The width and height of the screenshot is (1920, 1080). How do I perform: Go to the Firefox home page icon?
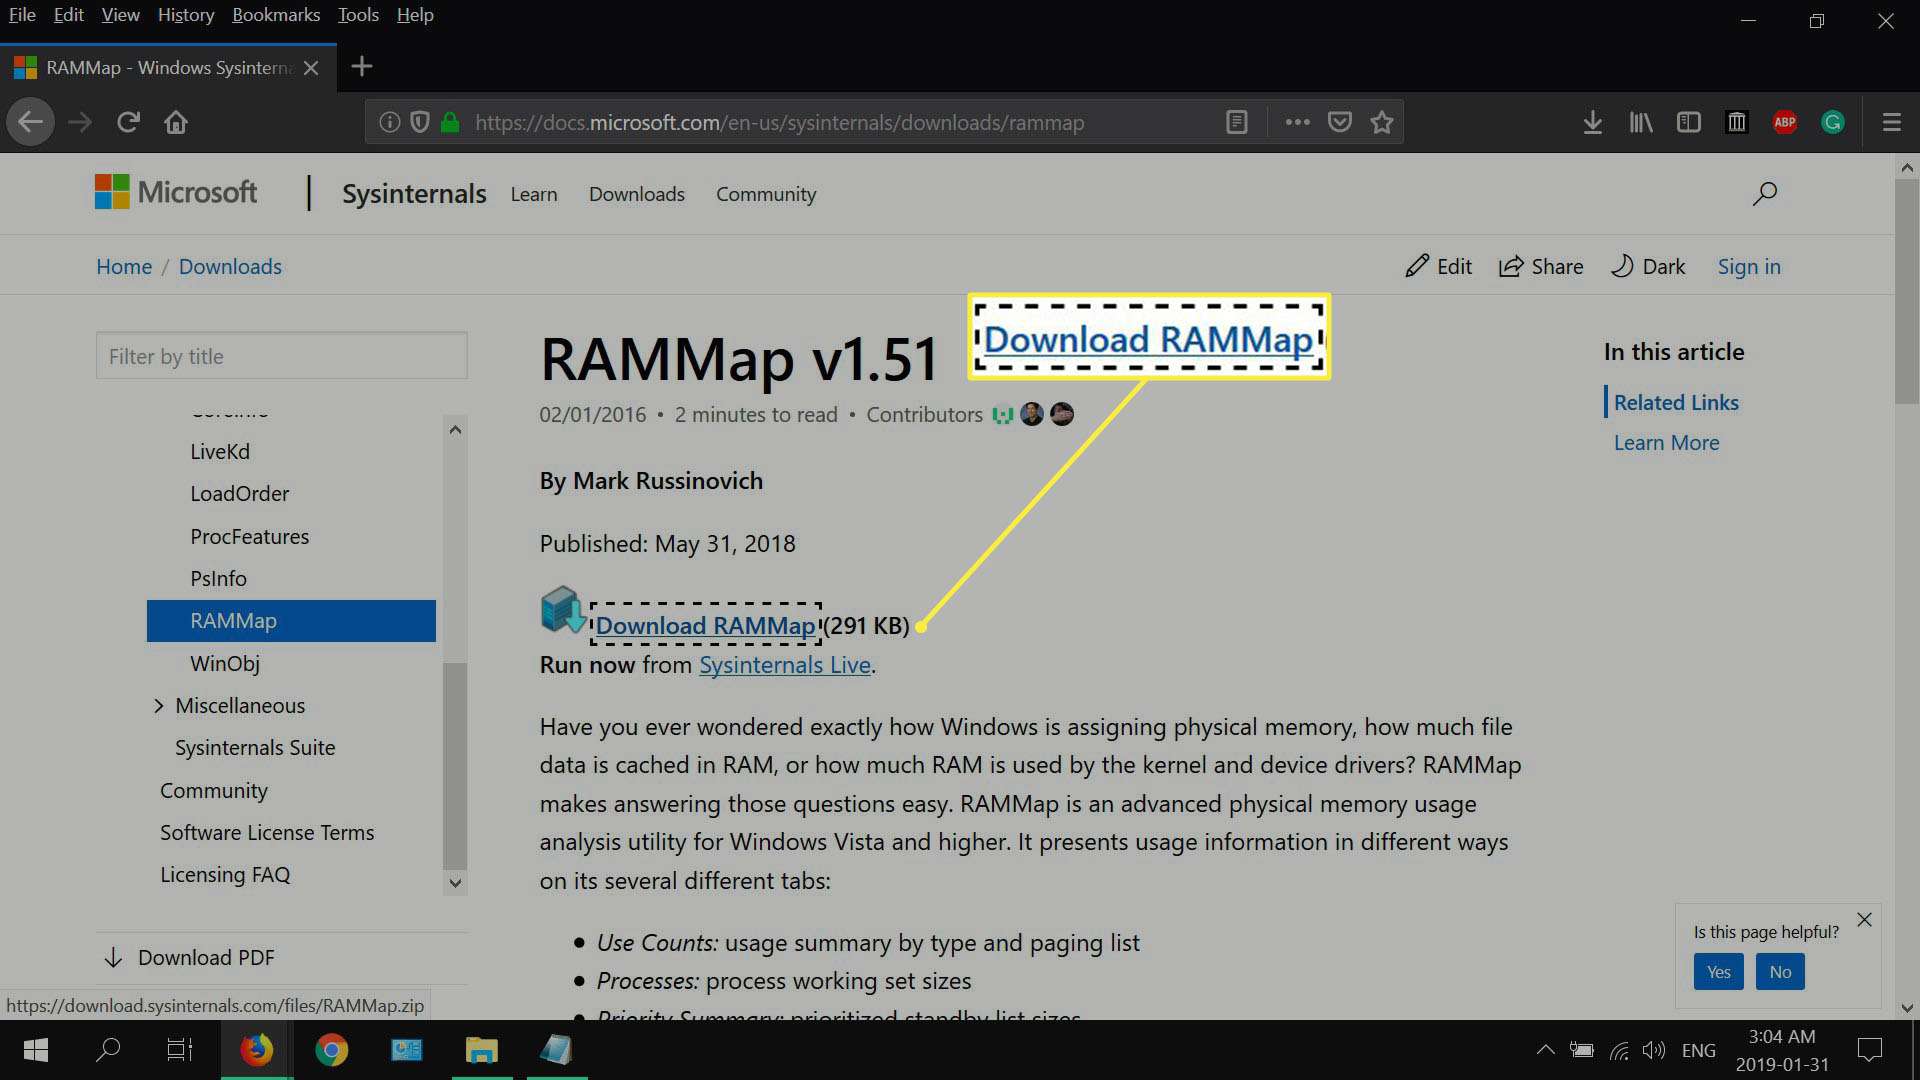(176, 122)
